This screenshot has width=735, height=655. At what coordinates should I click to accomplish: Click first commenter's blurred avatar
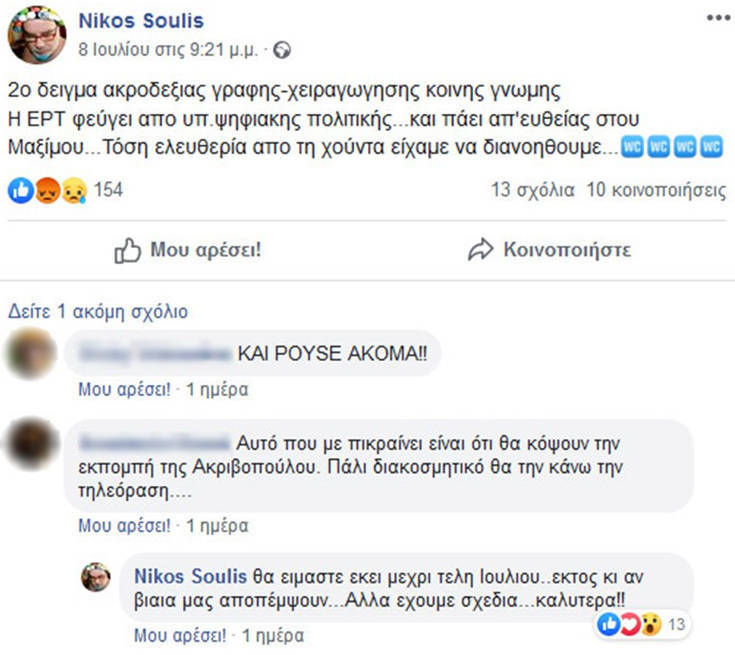(x=30, y=352)
